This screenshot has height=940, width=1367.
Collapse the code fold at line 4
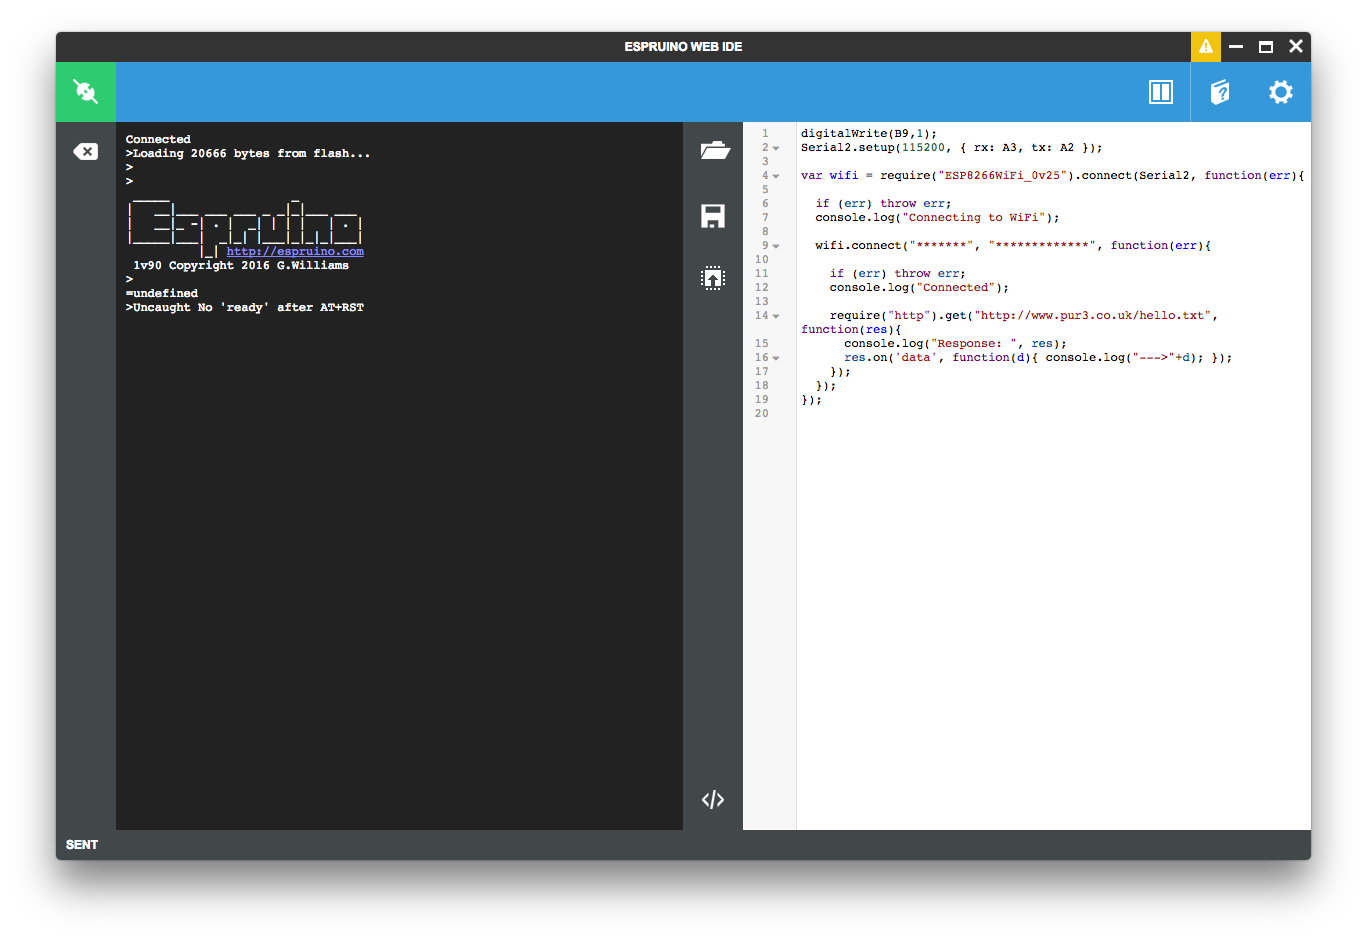(x=776, y=176)
